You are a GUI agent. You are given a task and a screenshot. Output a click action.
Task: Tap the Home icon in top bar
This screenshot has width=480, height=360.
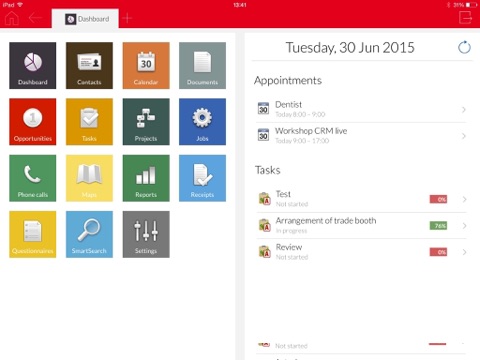12,18
